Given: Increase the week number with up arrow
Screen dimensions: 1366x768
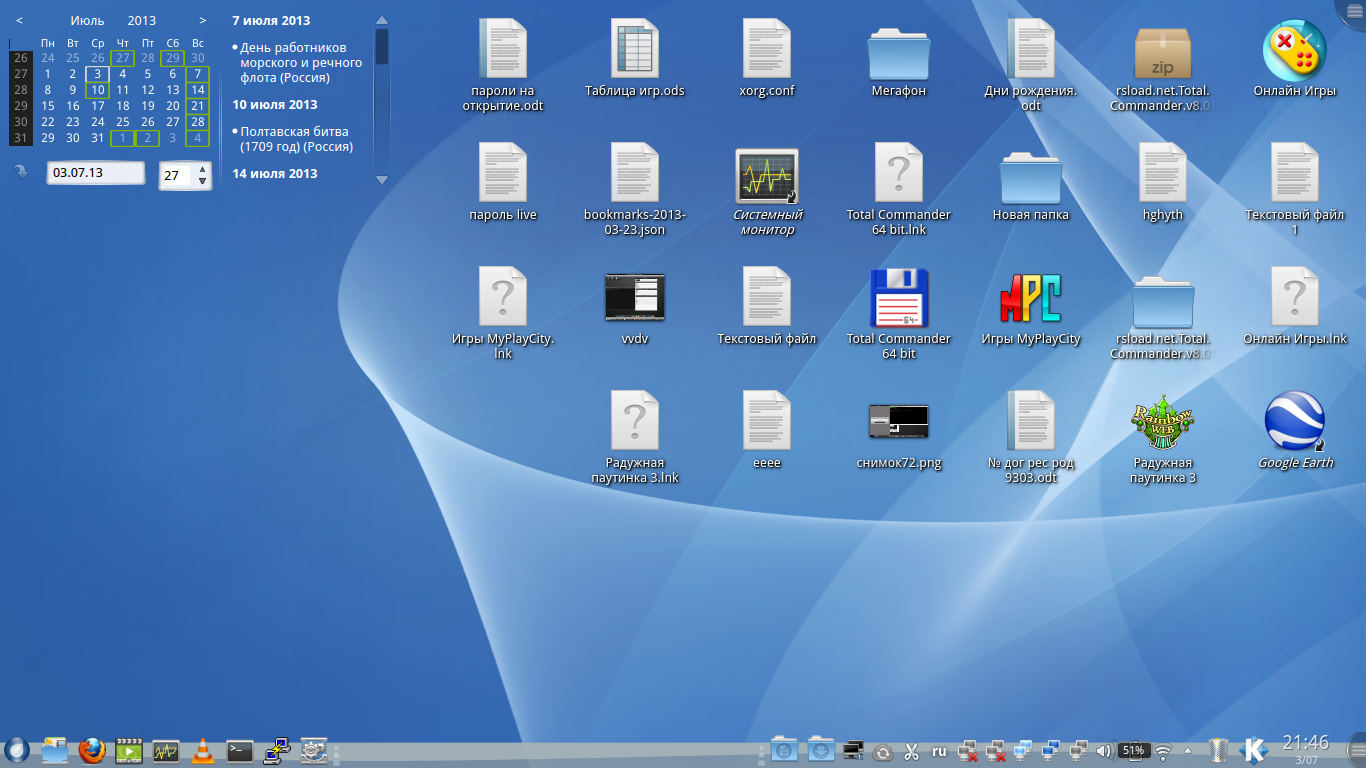Looking at the screenshot, I should [203, 169].
